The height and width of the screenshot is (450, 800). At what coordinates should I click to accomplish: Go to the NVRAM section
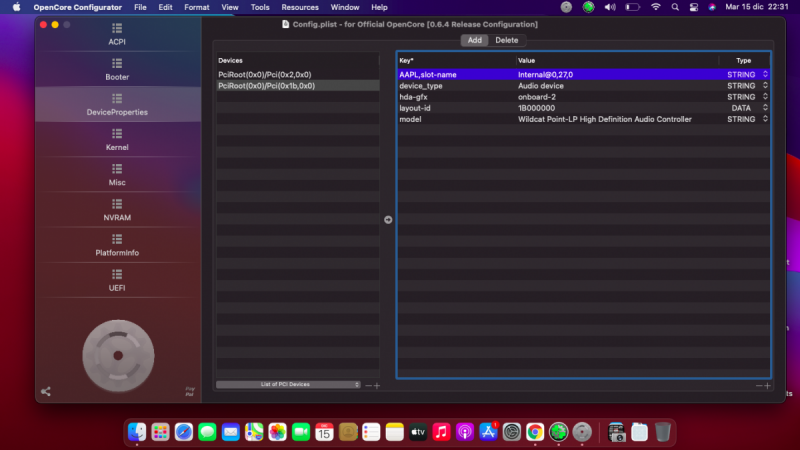click(117, 211)
